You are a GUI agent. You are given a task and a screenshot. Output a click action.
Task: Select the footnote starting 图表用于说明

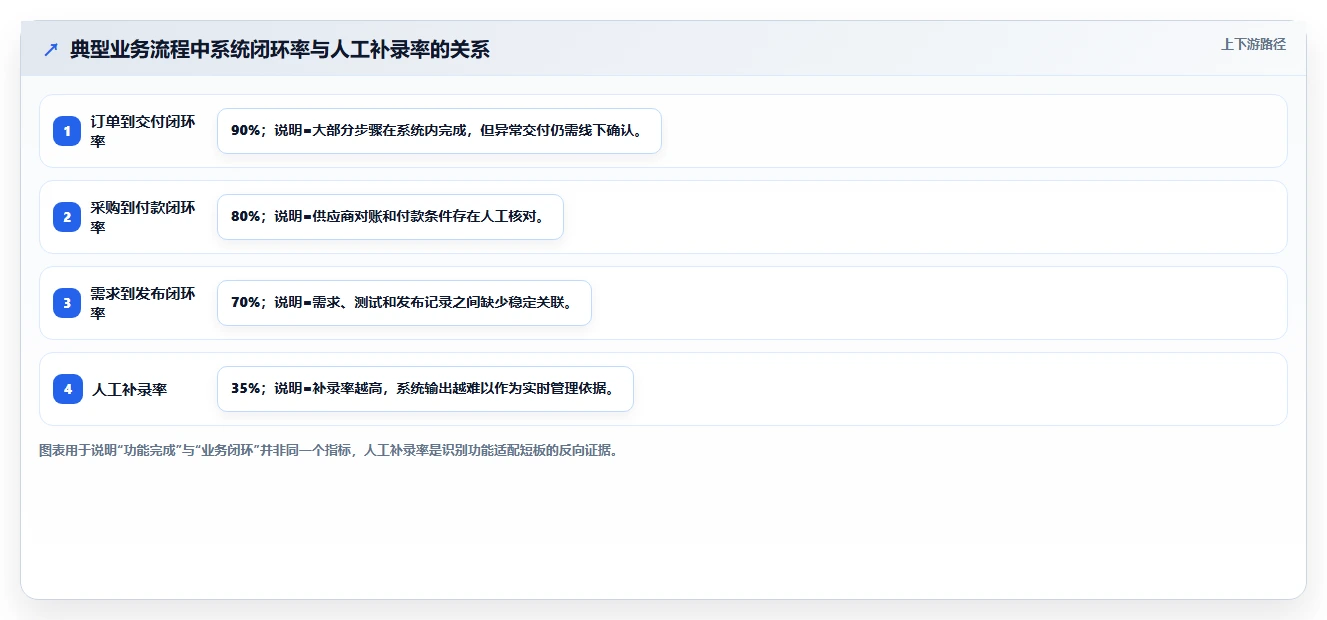(x=328, y=451)
